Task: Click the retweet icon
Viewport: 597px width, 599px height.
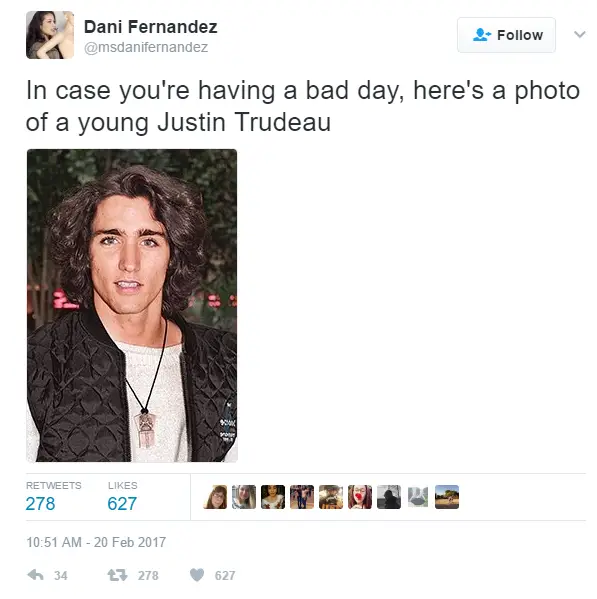Action: [x=117, y=575]
